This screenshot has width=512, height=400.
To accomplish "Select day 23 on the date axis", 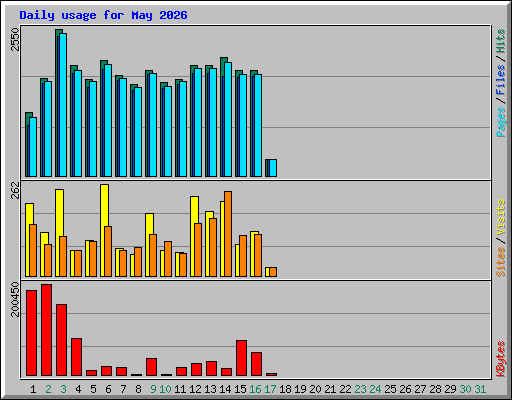I will pos(360,389).
